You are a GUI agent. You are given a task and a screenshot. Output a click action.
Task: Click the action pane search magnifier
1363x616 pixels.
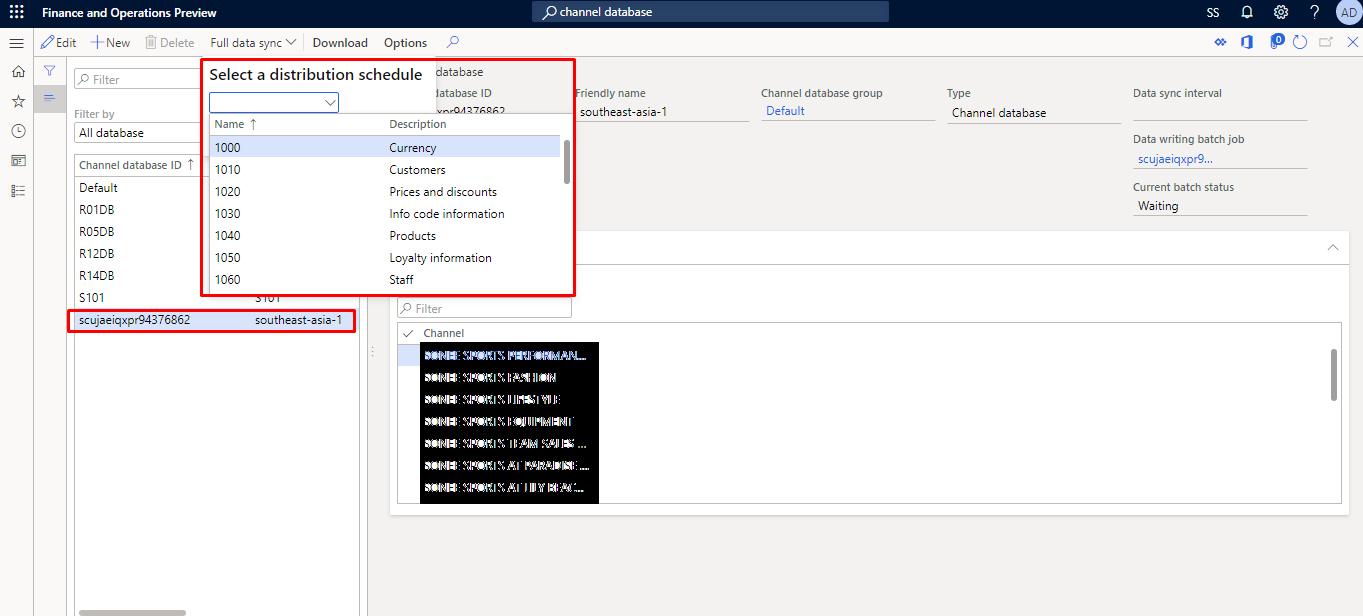coord(453,42)
